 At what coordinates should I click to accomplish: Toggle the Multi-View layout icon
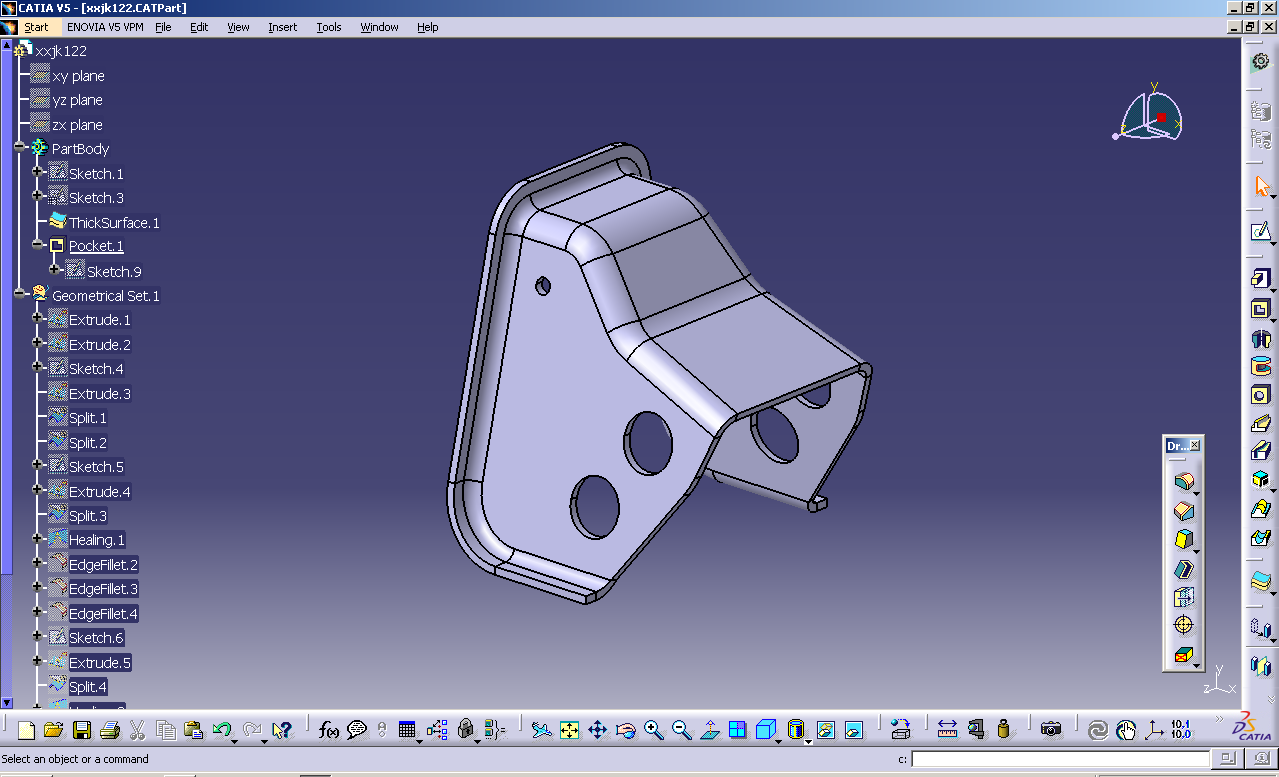[x=737, y=731]
